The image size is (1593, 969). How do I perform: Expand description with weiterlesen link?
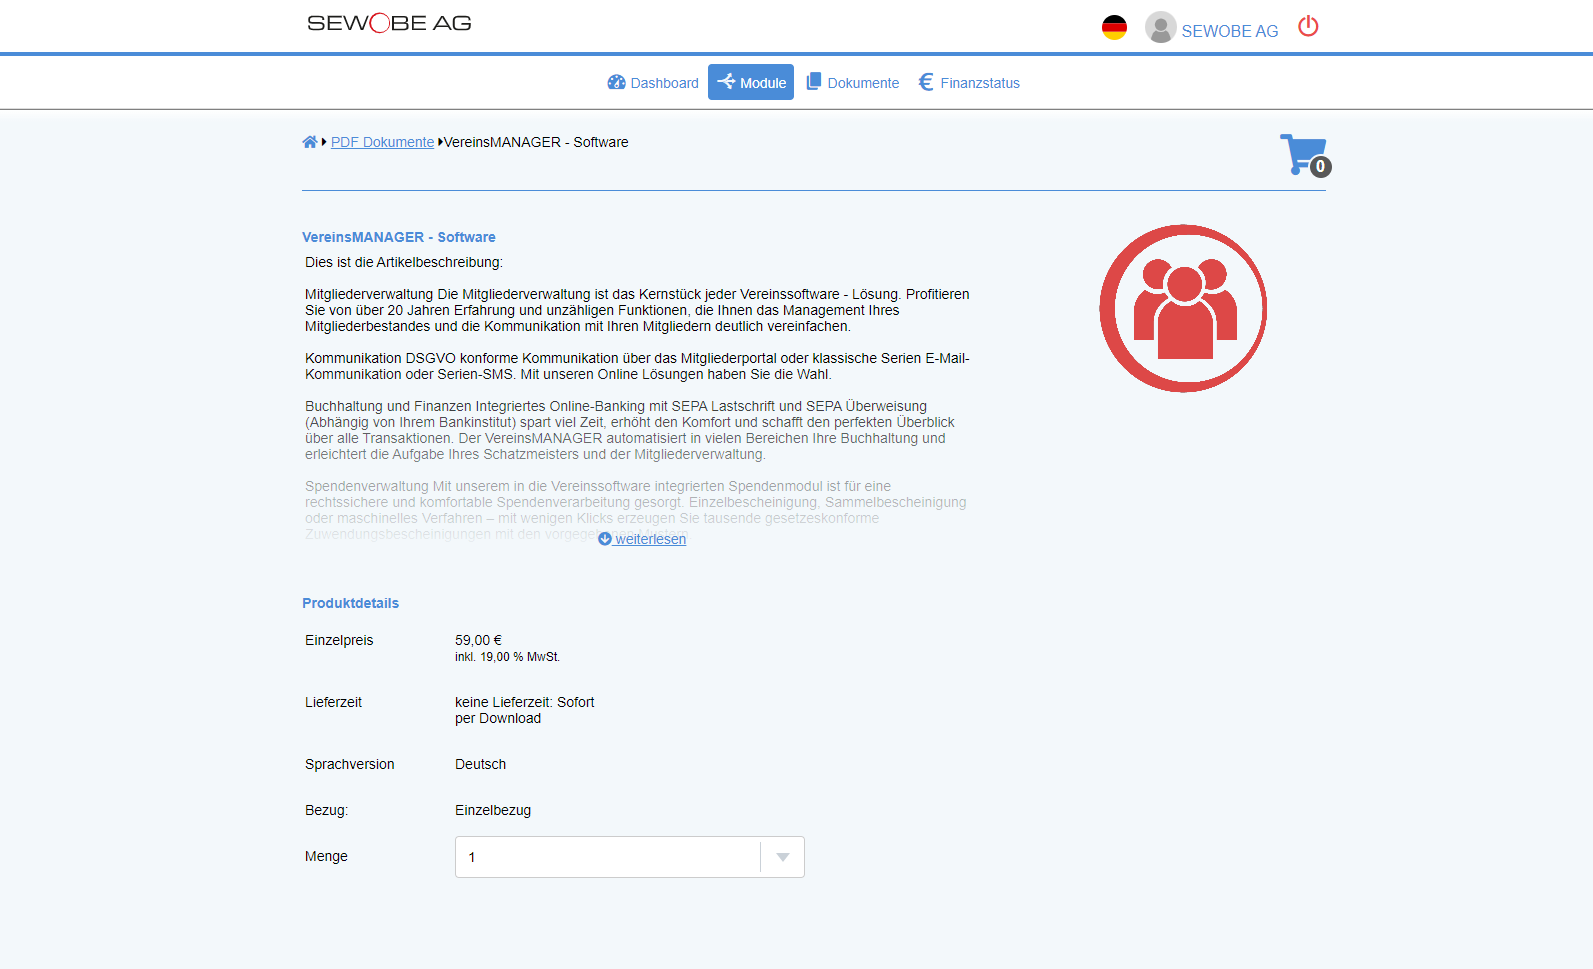tap(643, 539)
